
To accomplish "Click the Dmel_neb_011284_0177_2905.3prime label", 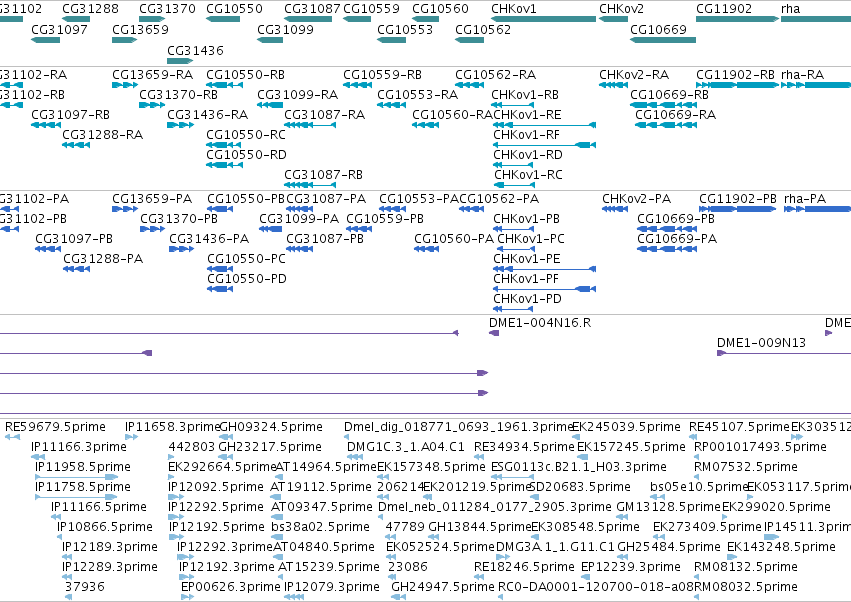I will [x=495, y=507].
